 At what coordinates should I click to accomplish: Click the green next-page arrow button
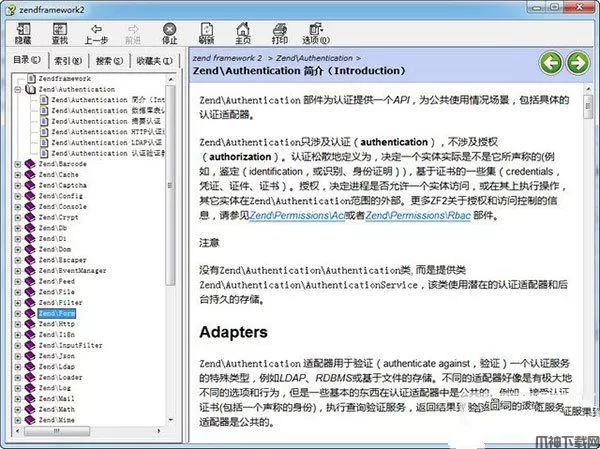578,63
